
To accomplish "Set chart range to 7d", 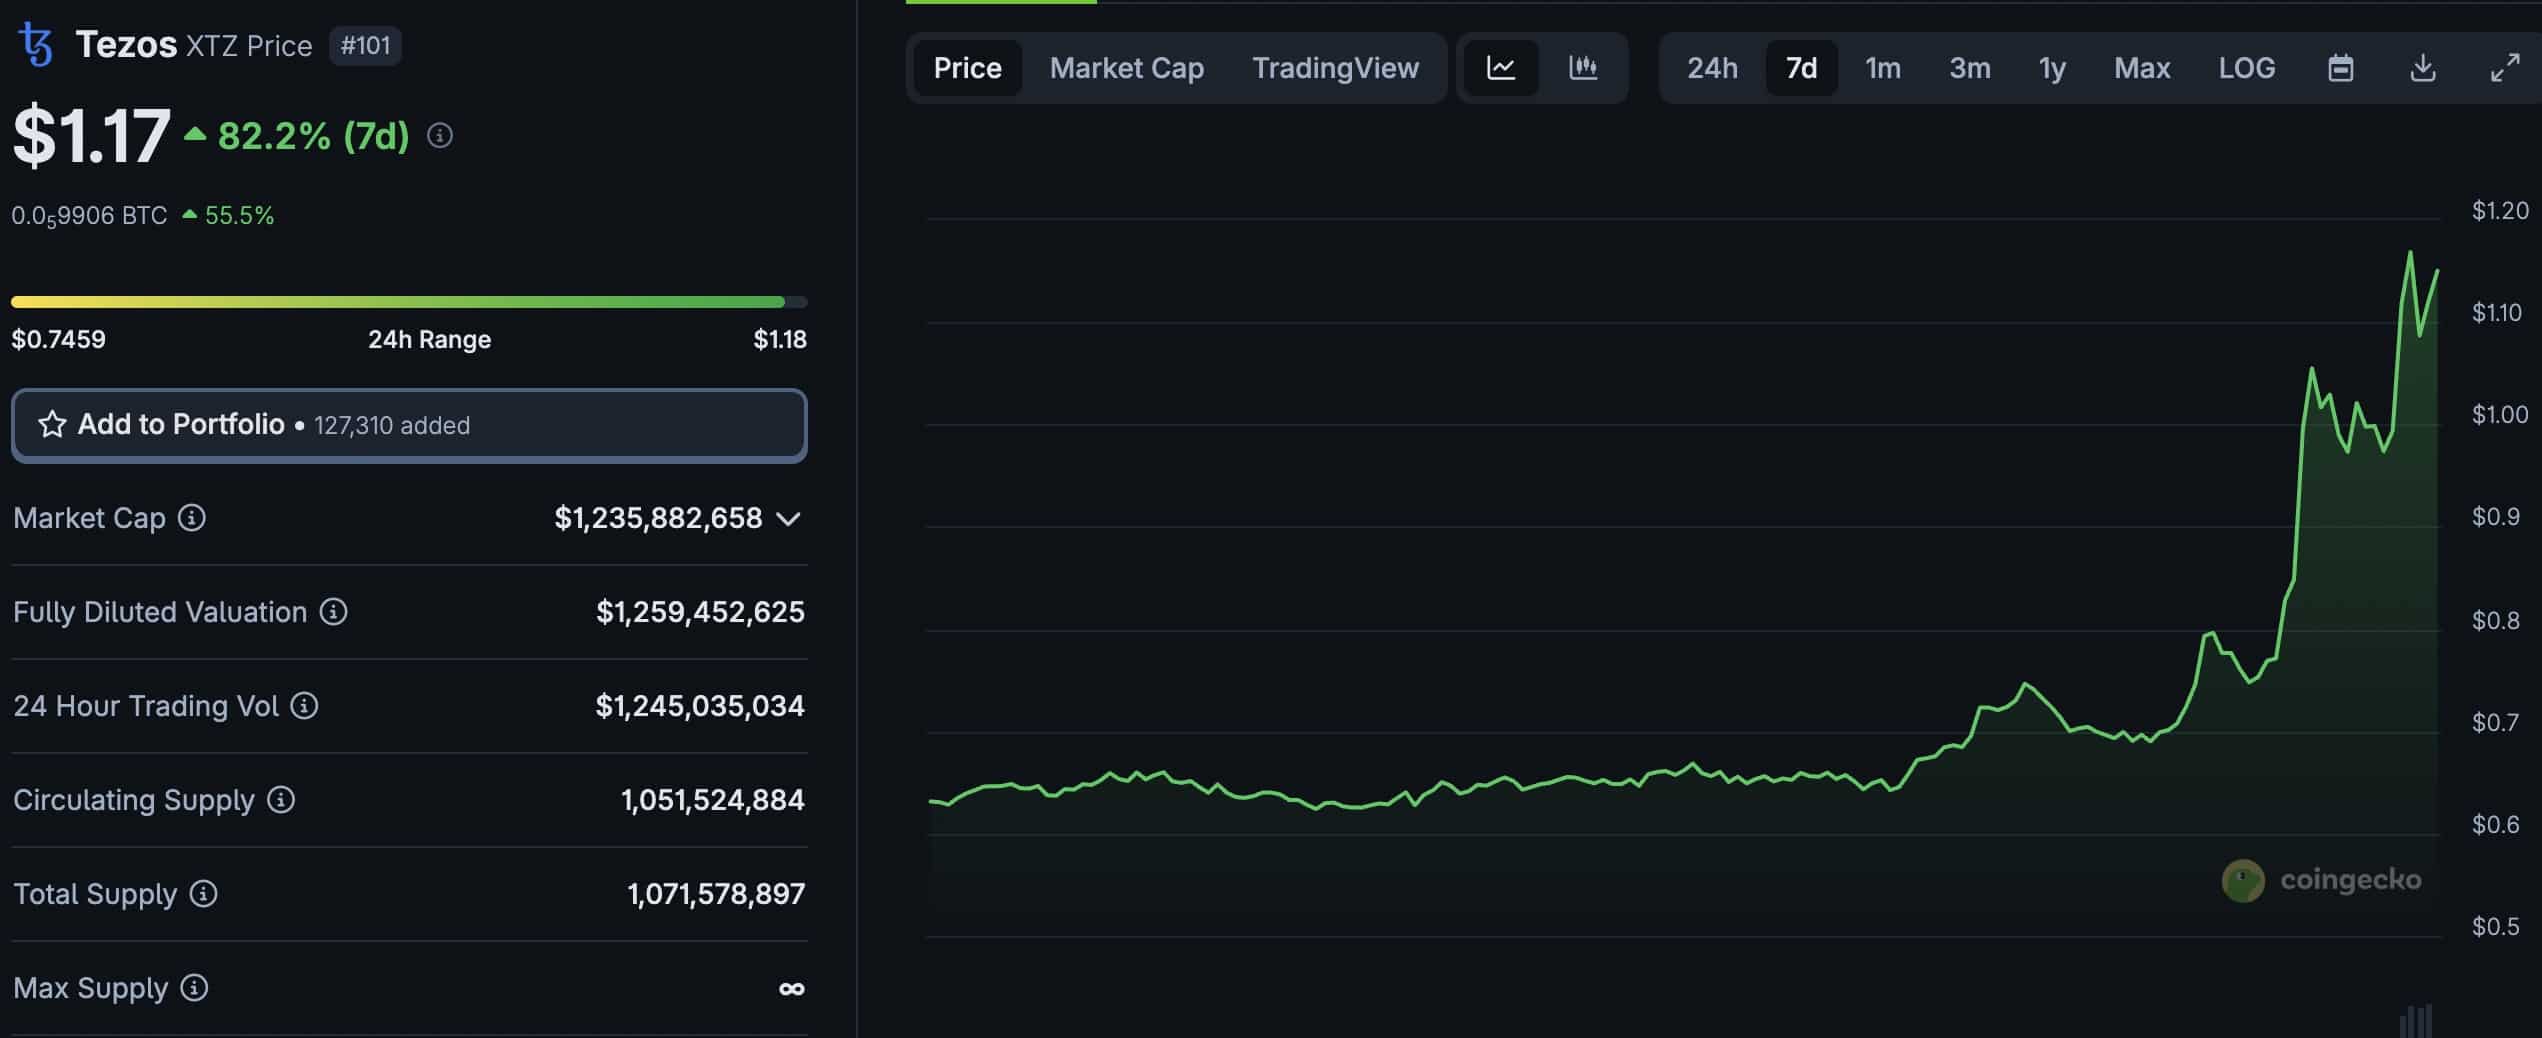I will [x=1801, y=68].
